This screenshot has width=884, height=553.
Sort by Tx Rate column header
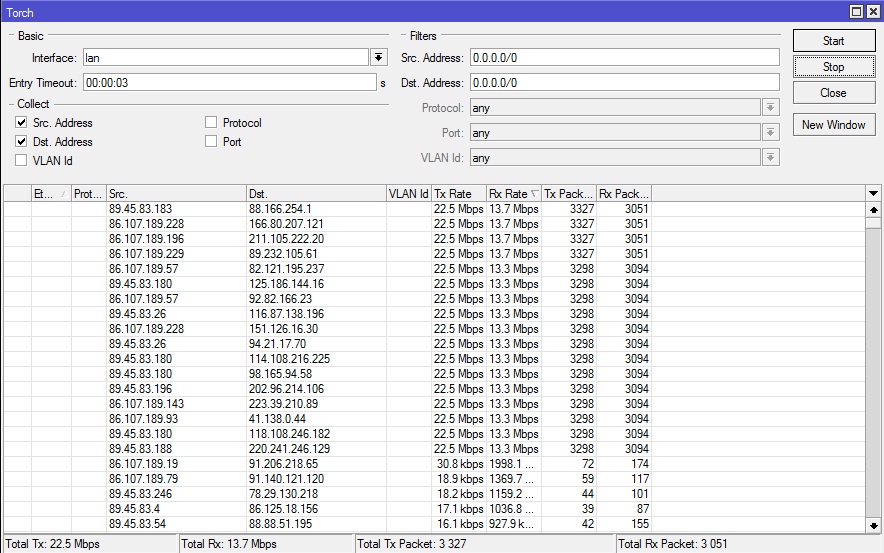coord(458,194)
